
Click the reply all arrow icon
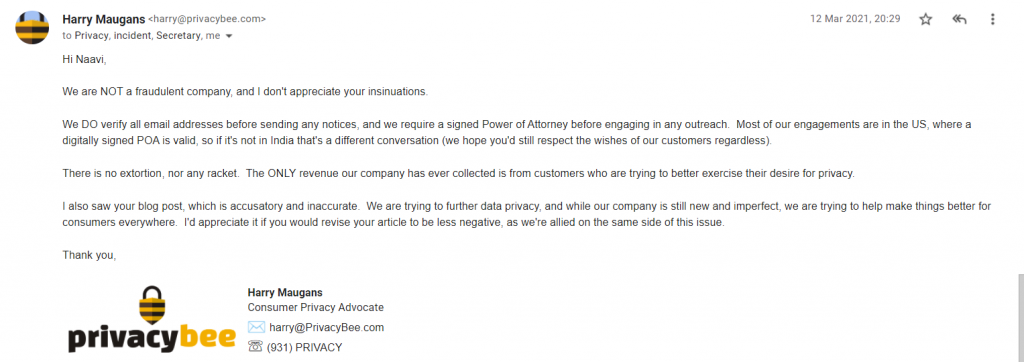click(x=959, y=20)
